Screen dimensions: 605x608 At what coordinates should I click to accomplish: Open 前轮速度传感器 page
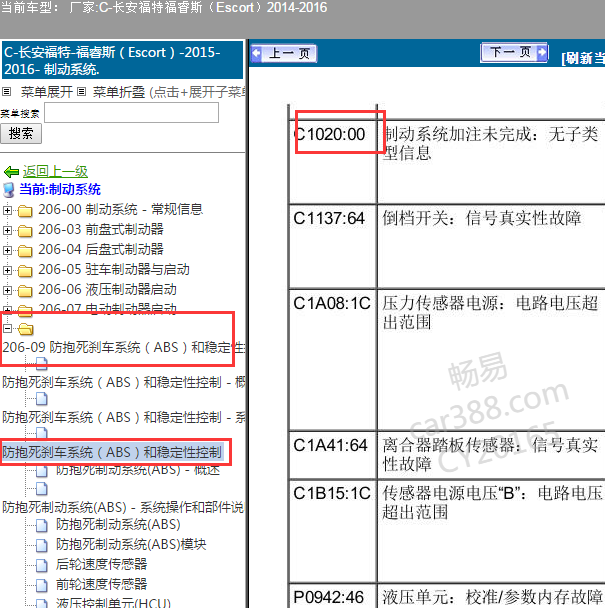tap(101, 584)
